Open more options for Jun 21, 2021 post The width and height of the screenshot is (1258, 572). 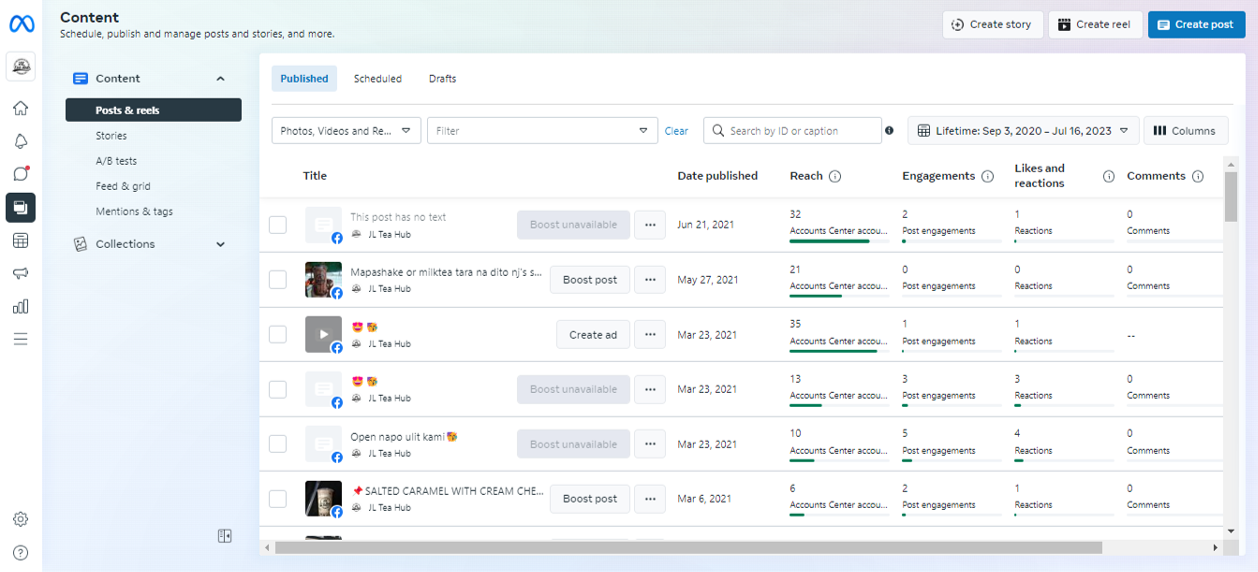[651, 225]
